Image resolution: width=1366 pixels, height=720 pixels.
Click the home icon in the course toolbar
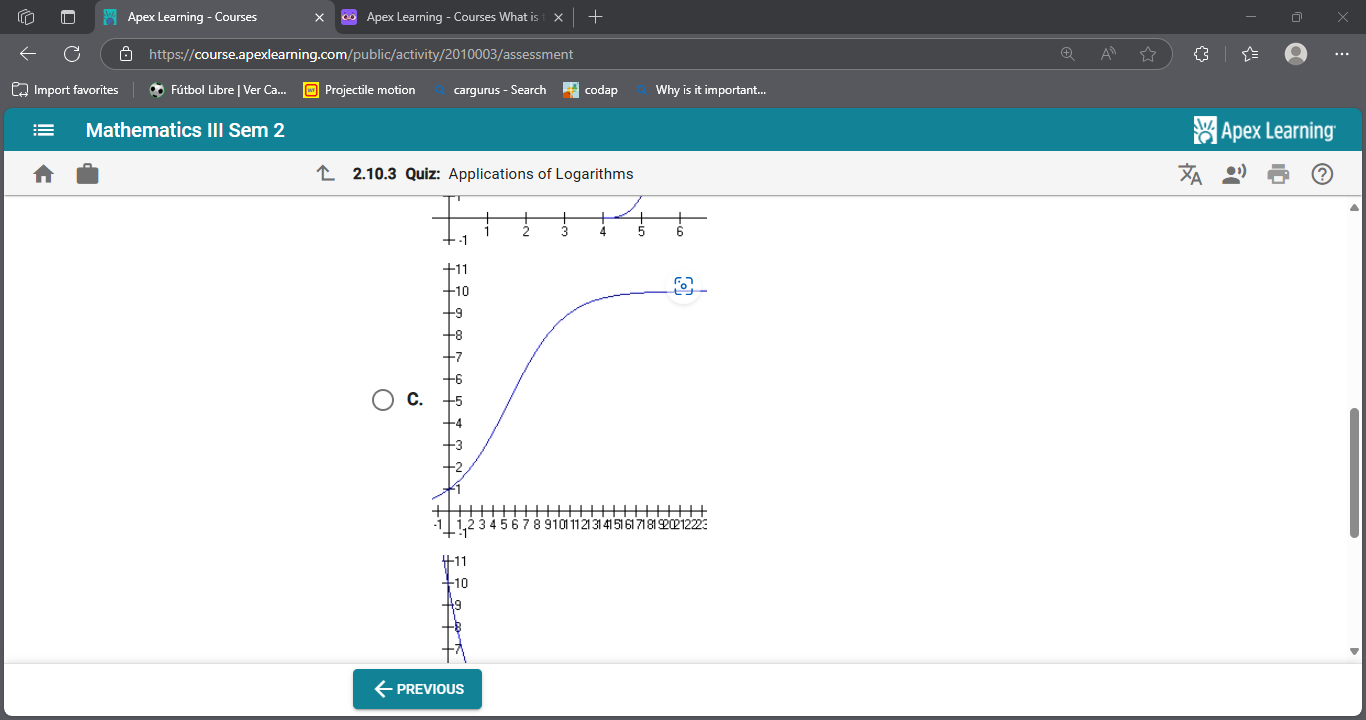43,173
